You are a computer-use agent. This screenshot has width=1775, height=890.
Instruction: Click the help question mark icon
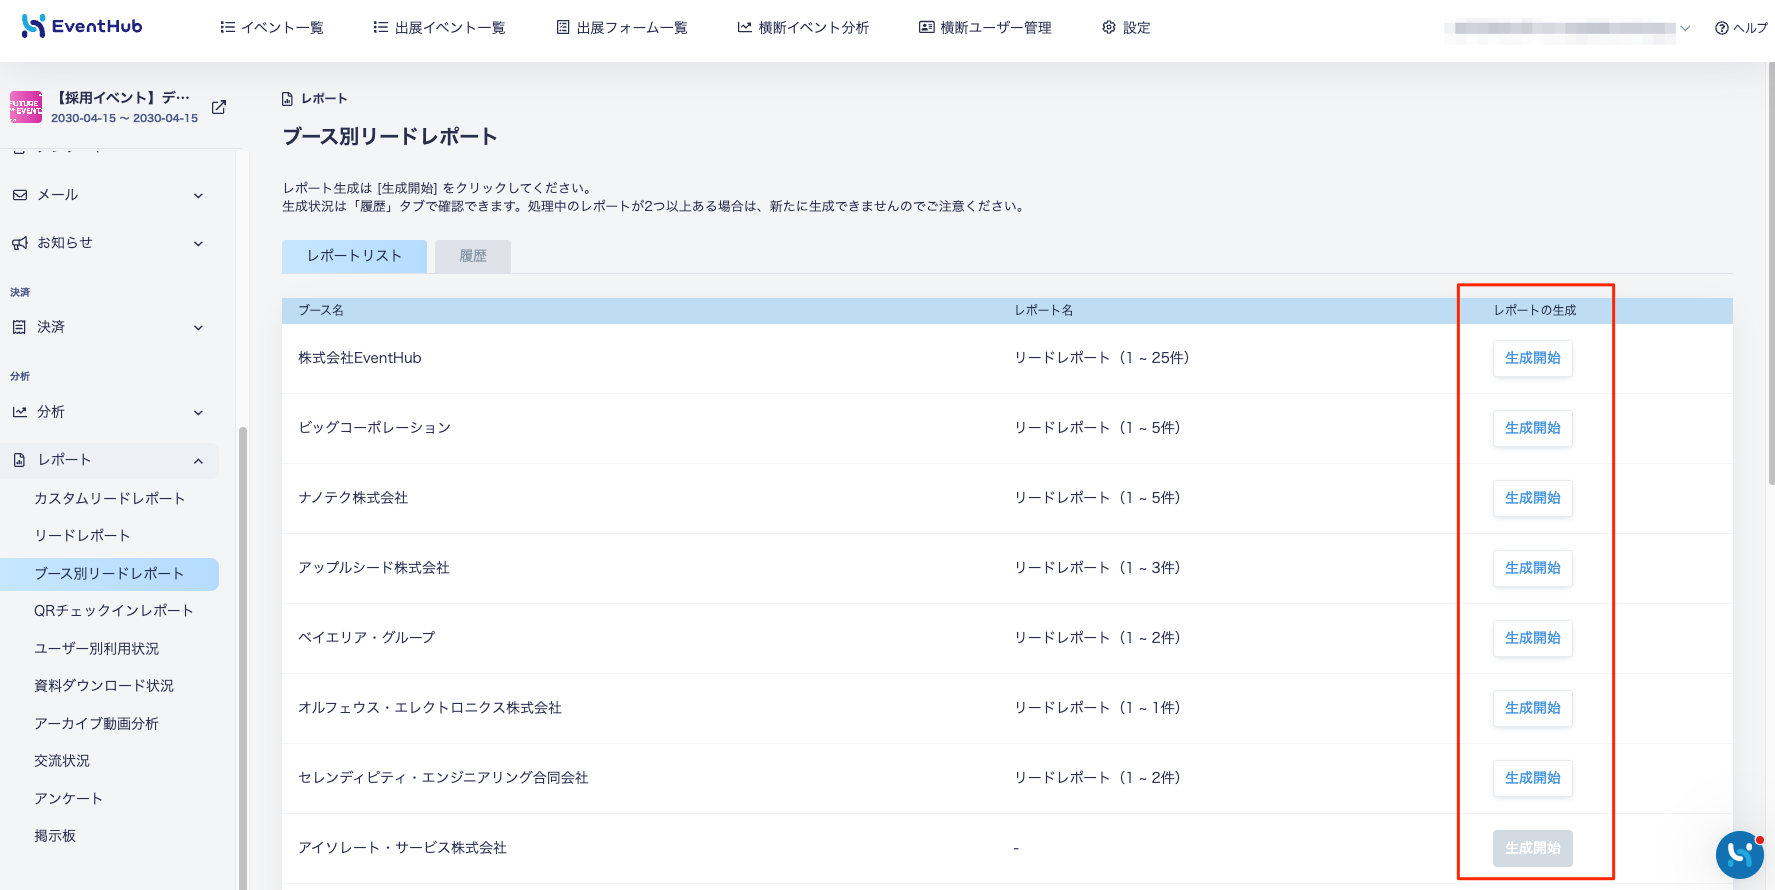point(1721,28)
